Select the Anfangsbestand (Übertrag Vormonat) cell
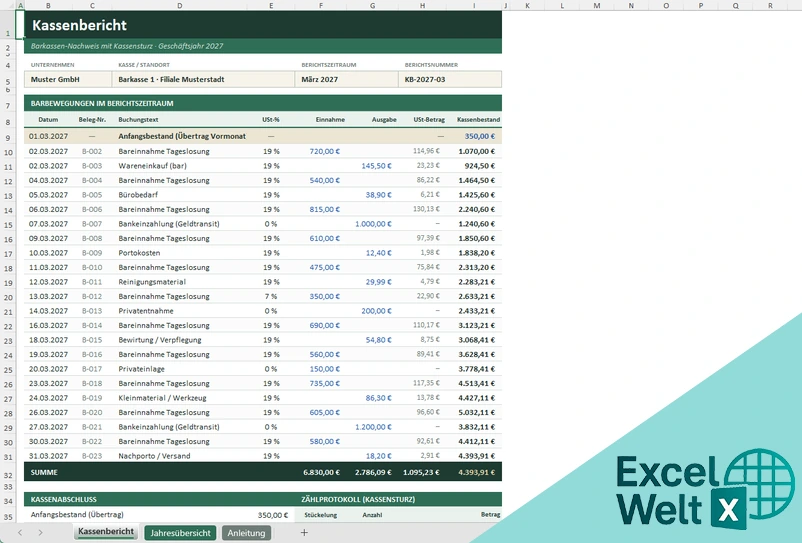Image resolution: width=802 pixels, height=543 pixels. click(182, 136)
